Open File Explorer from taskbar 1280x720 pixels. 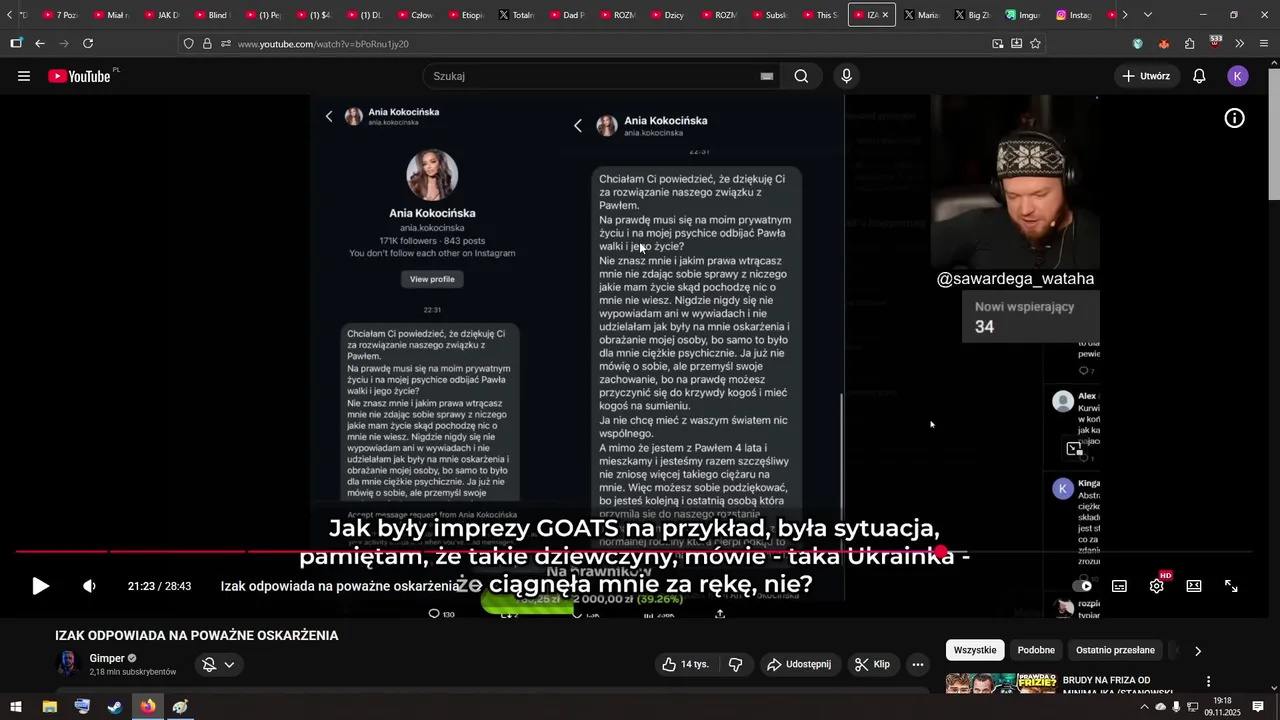[x=49, y=707]
